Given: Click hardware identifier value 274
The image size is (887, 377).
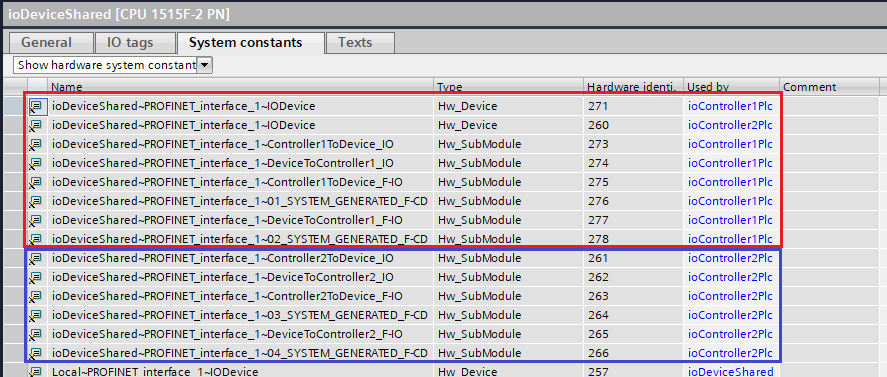Looking at the screenshot, I should click(x=598, y=163).
